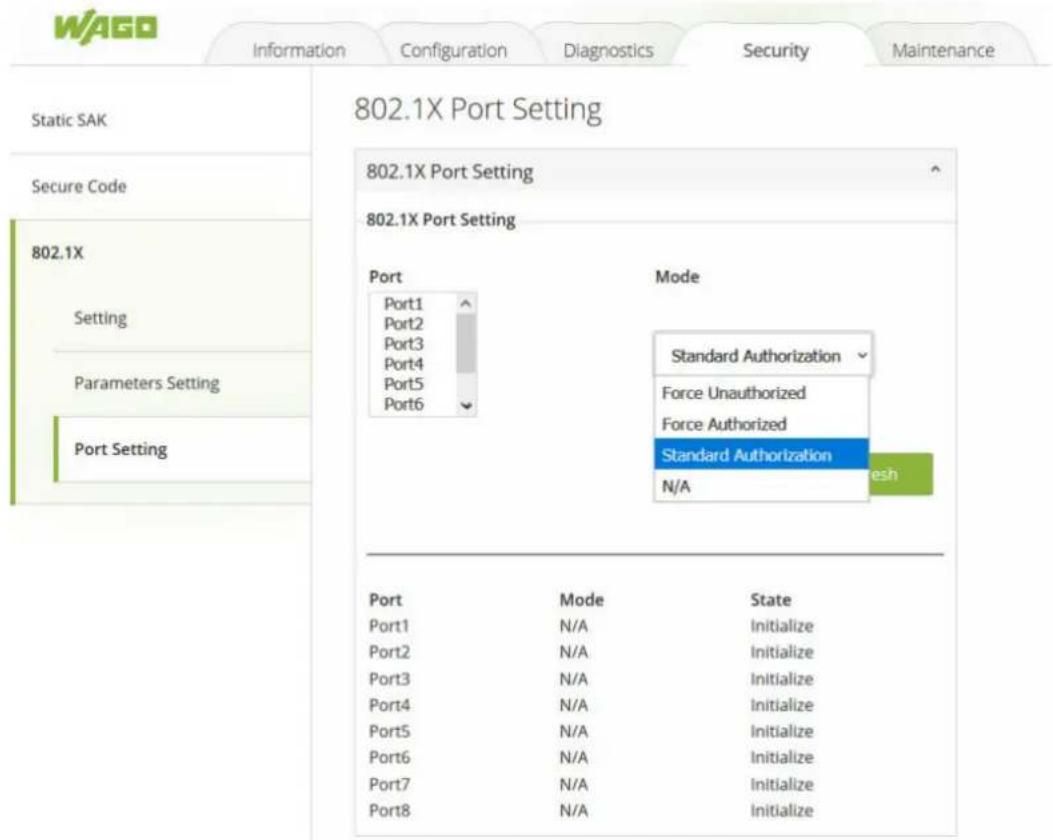Open the Configuration tab
1053x840 pixels.
(453, 50)
